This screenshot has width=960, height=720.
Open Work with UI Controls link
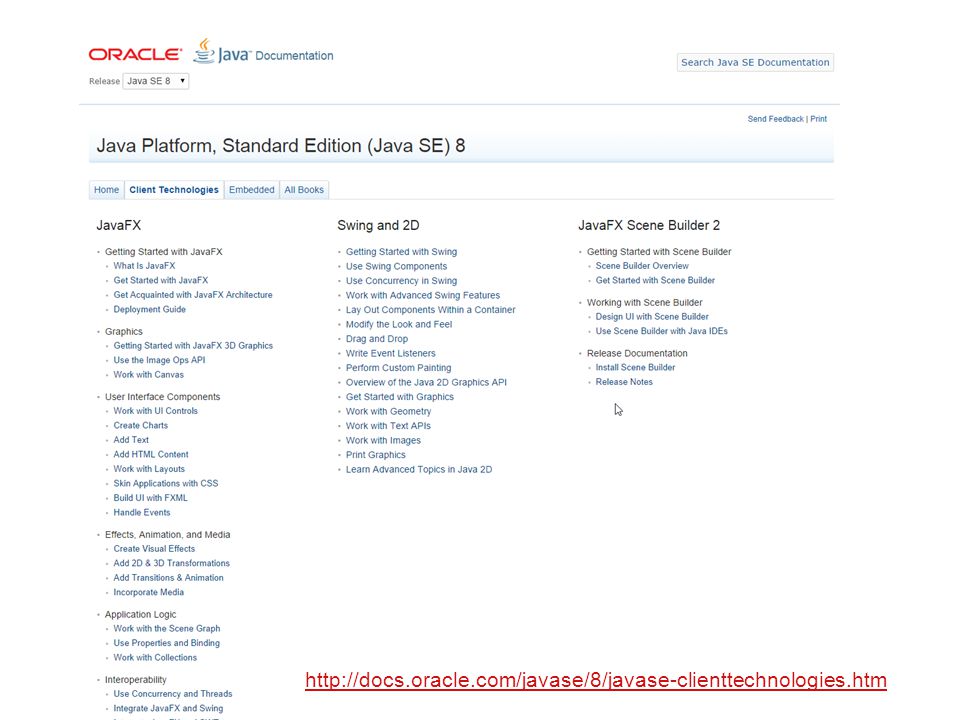tap(156, 411)
